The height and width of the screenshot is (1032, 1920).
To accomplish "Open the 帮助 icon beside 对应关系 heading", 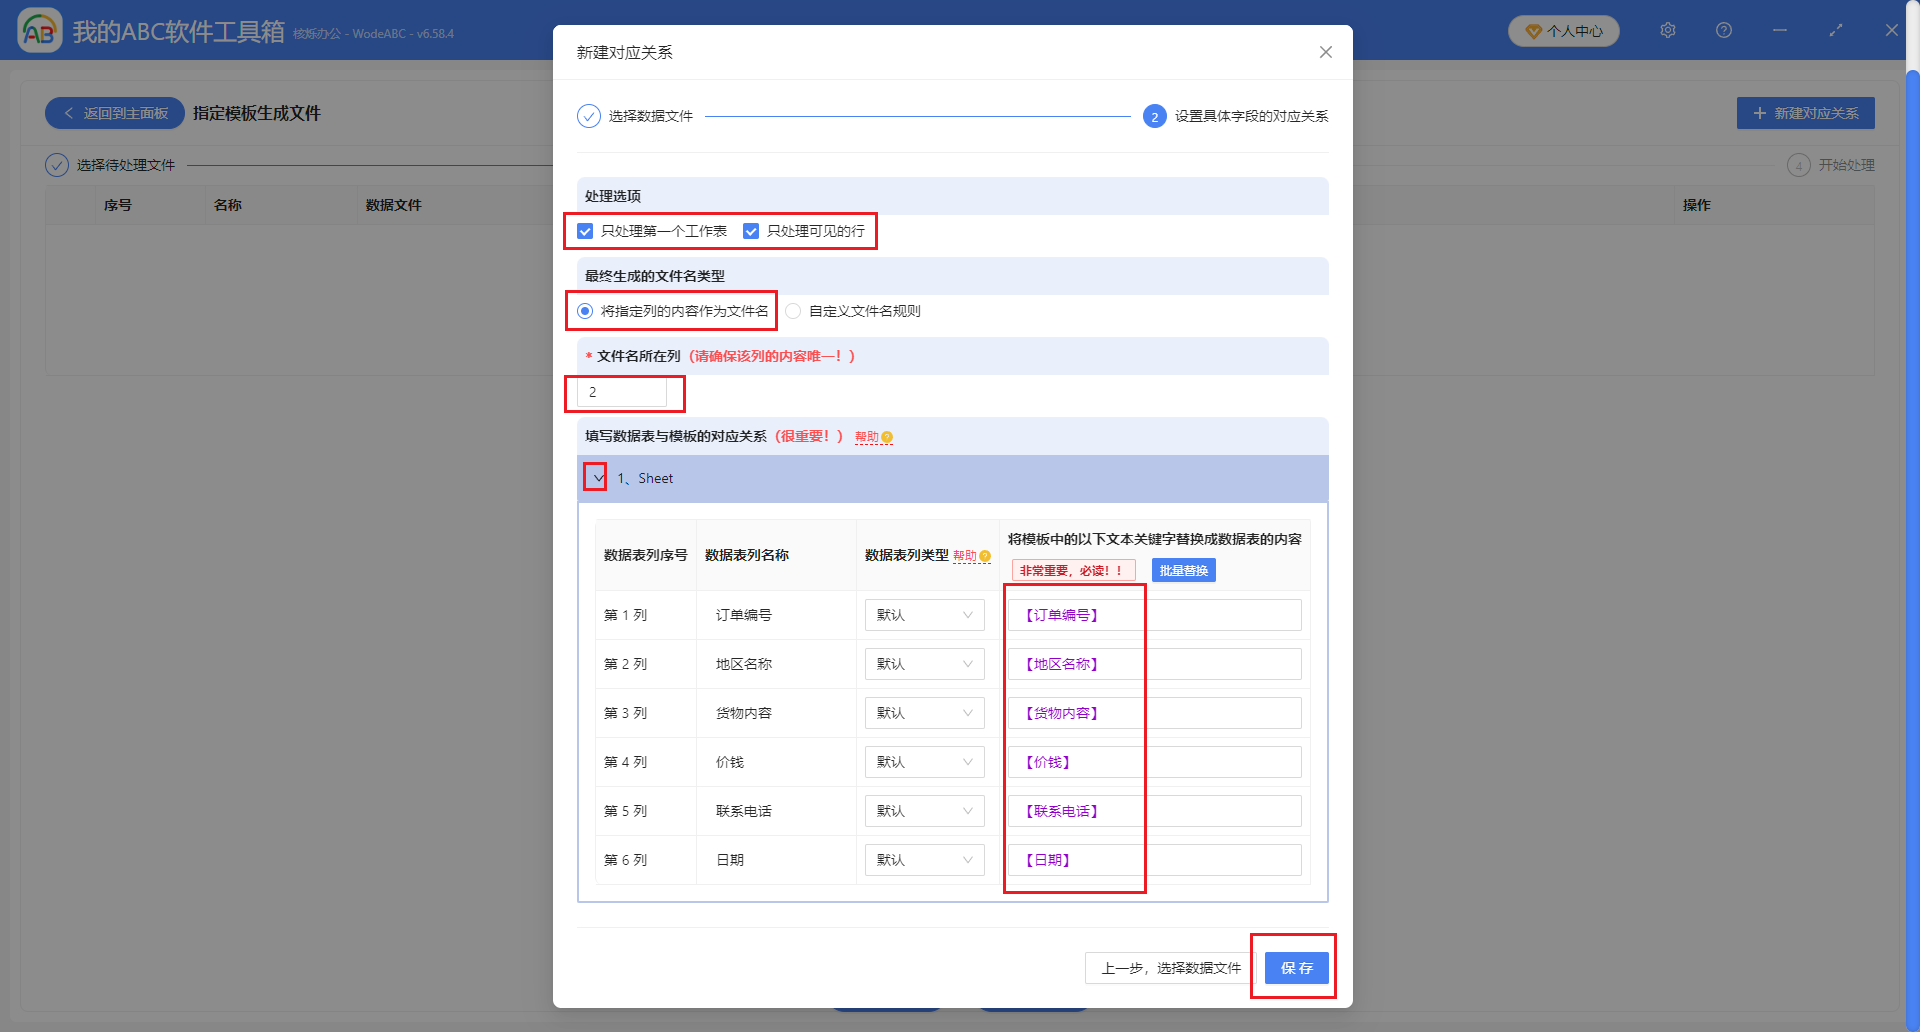I will (888, 437).
